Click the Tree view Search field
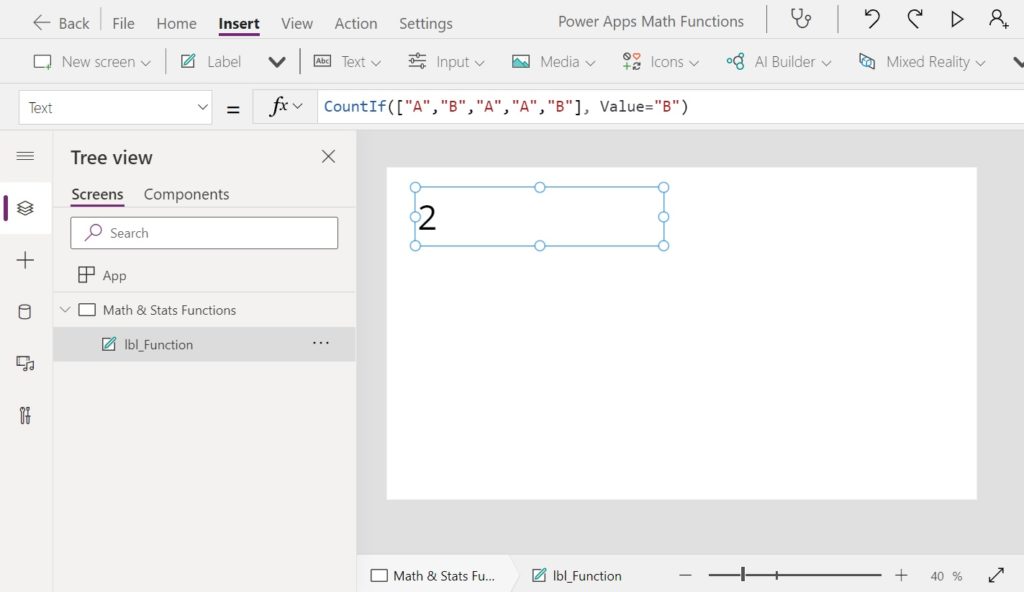The image size is (1024, 592). click(204, 233)
